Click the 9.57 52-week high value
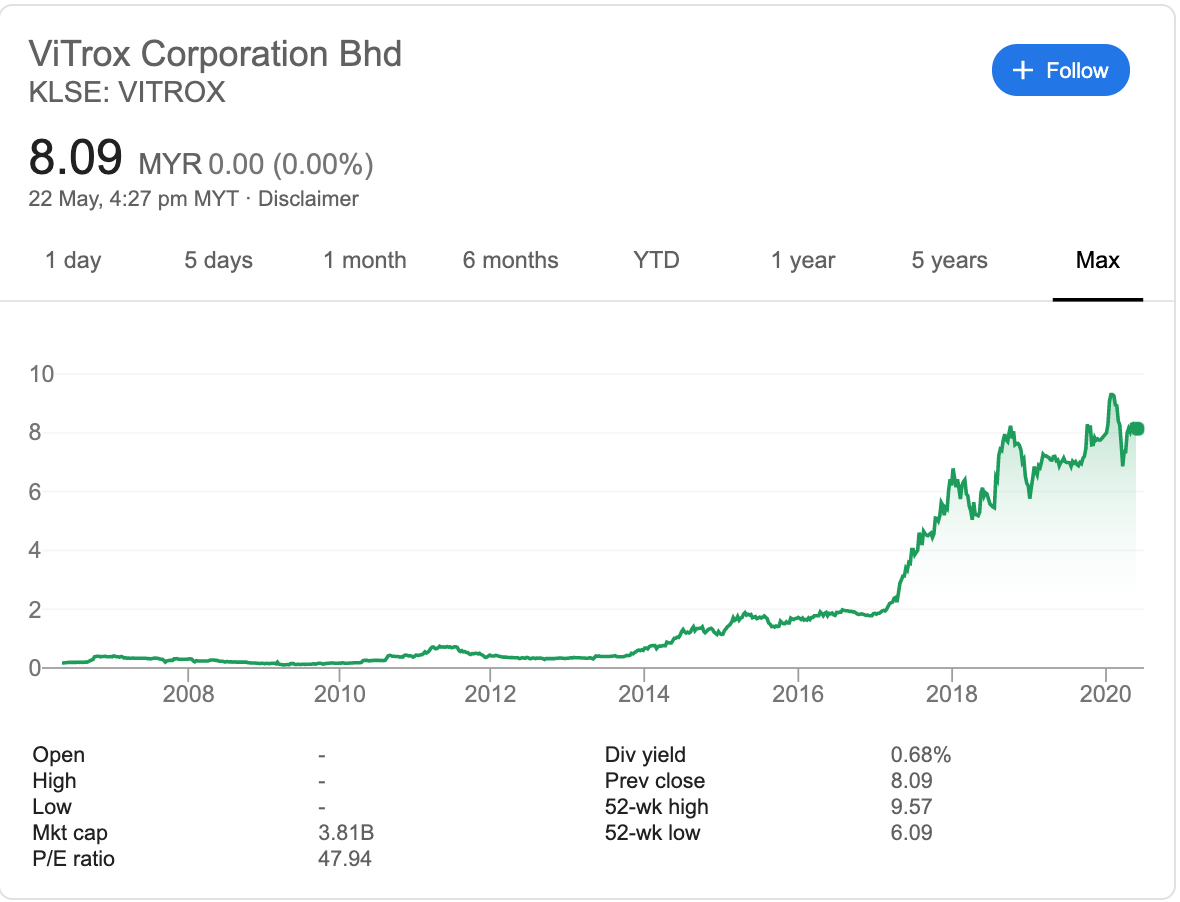The image size is (1180, 902). 910,806
